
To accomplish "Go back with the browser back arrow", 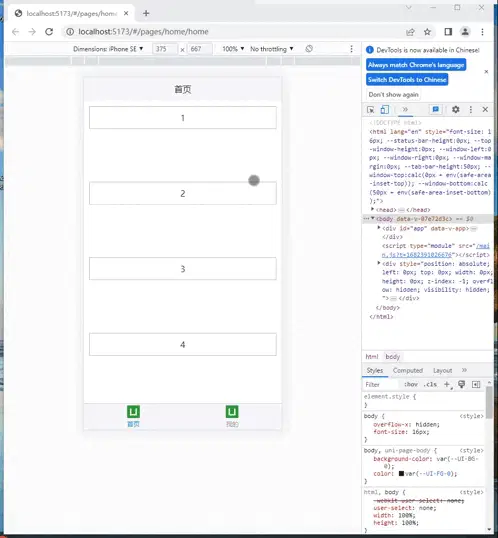I will click(x=15, y=32).
